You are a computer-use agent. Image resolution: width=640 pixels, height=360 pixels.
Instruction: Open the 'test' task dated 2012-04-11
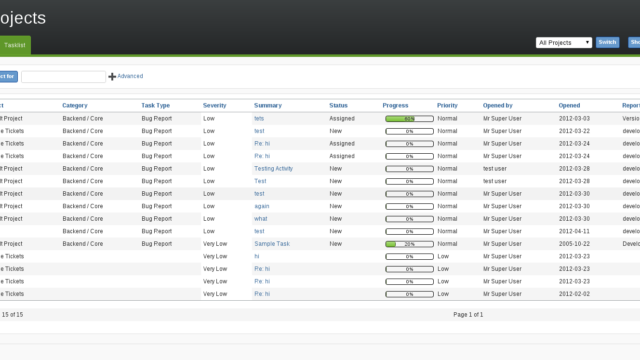tap(259, 231)
